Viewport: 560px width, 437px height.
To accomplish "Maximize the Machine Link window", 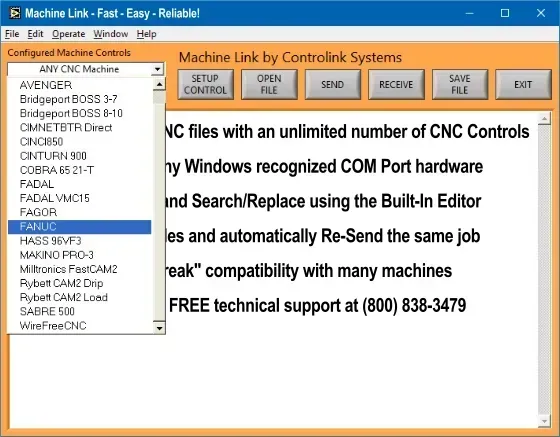I will pos(505,13).
